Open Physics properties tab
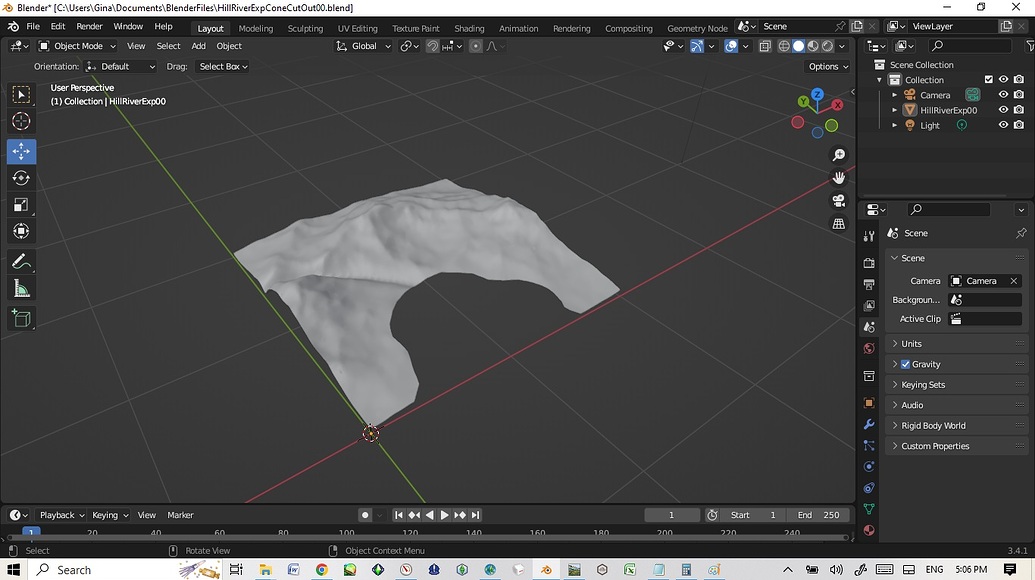 (x=869, y=467)
